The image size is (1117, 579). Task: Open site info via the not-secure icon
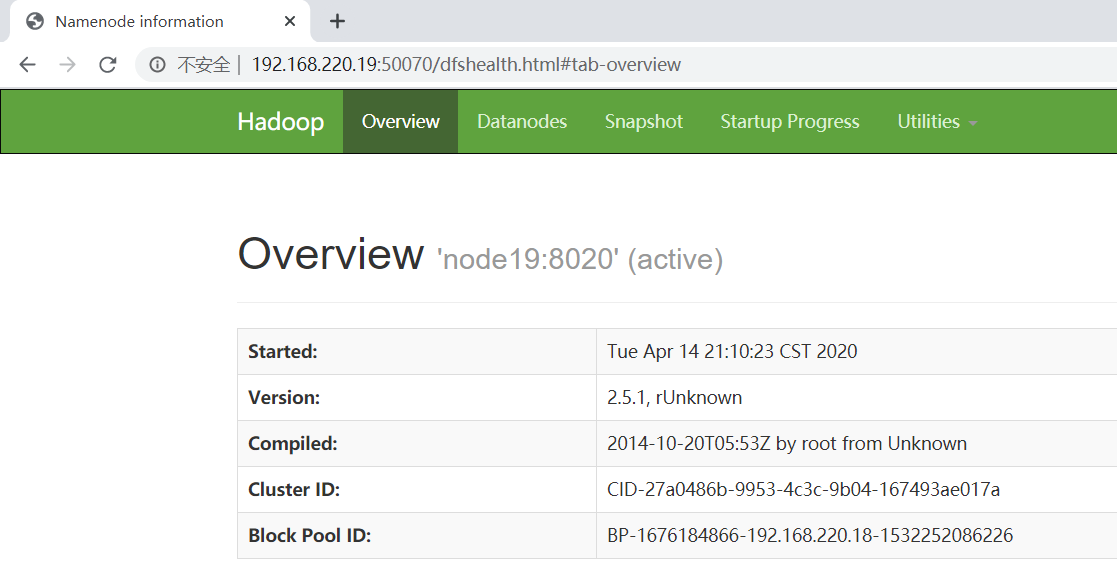(x=157, y=65)
